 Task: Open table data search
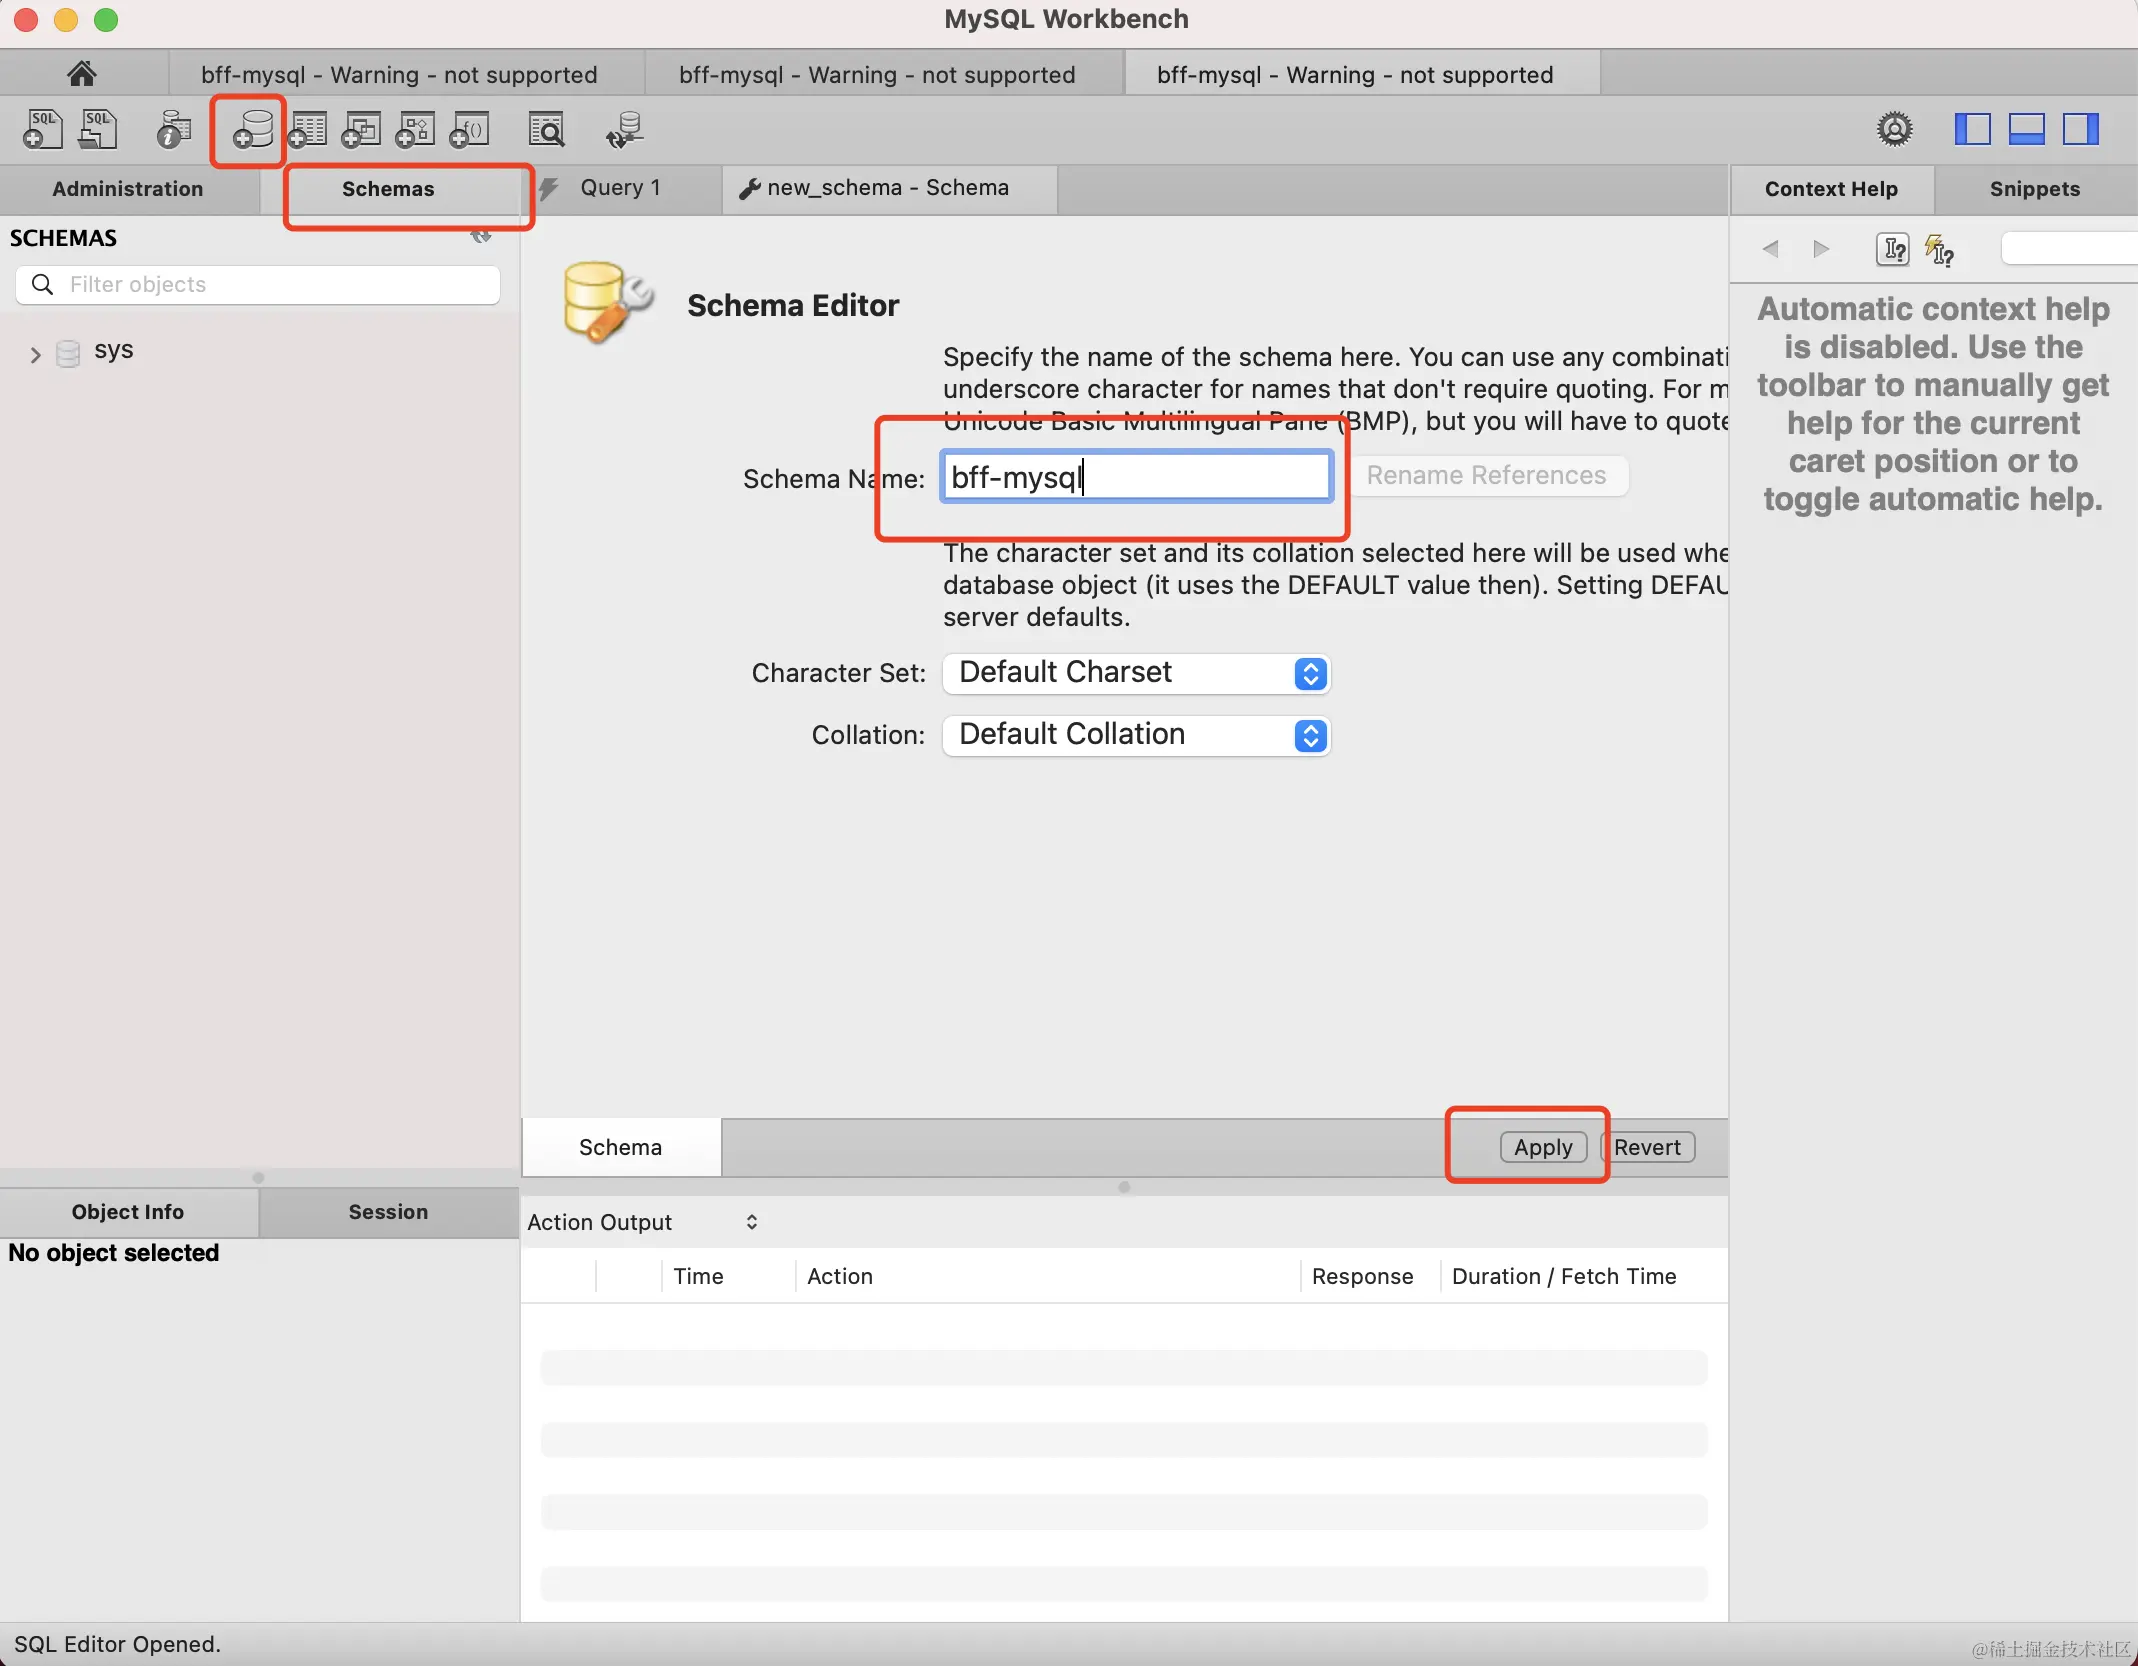click(x=547, y=128)
